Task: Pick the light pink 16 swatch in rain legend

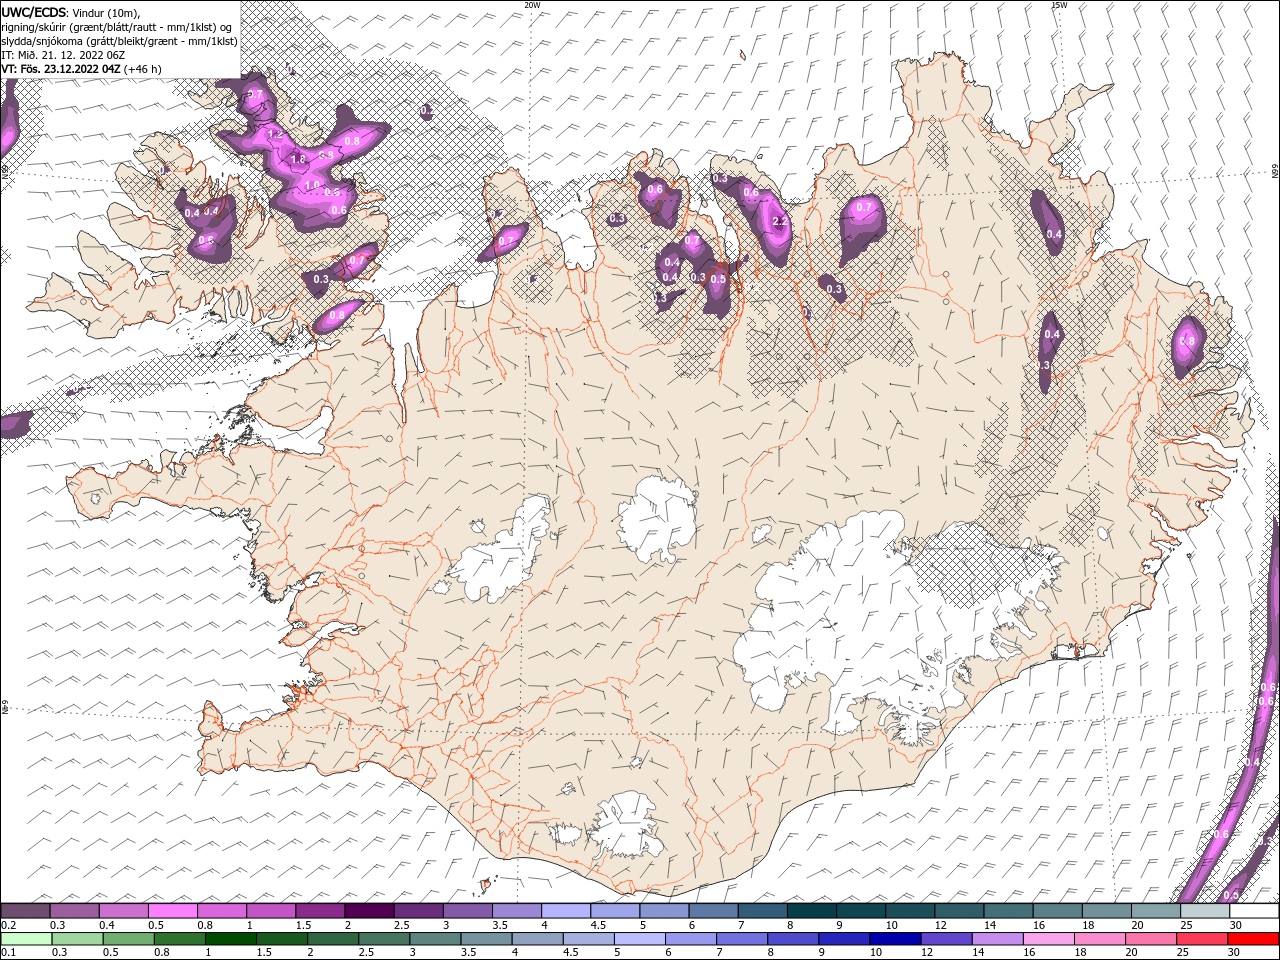Action: click(x=1047, y=939)
